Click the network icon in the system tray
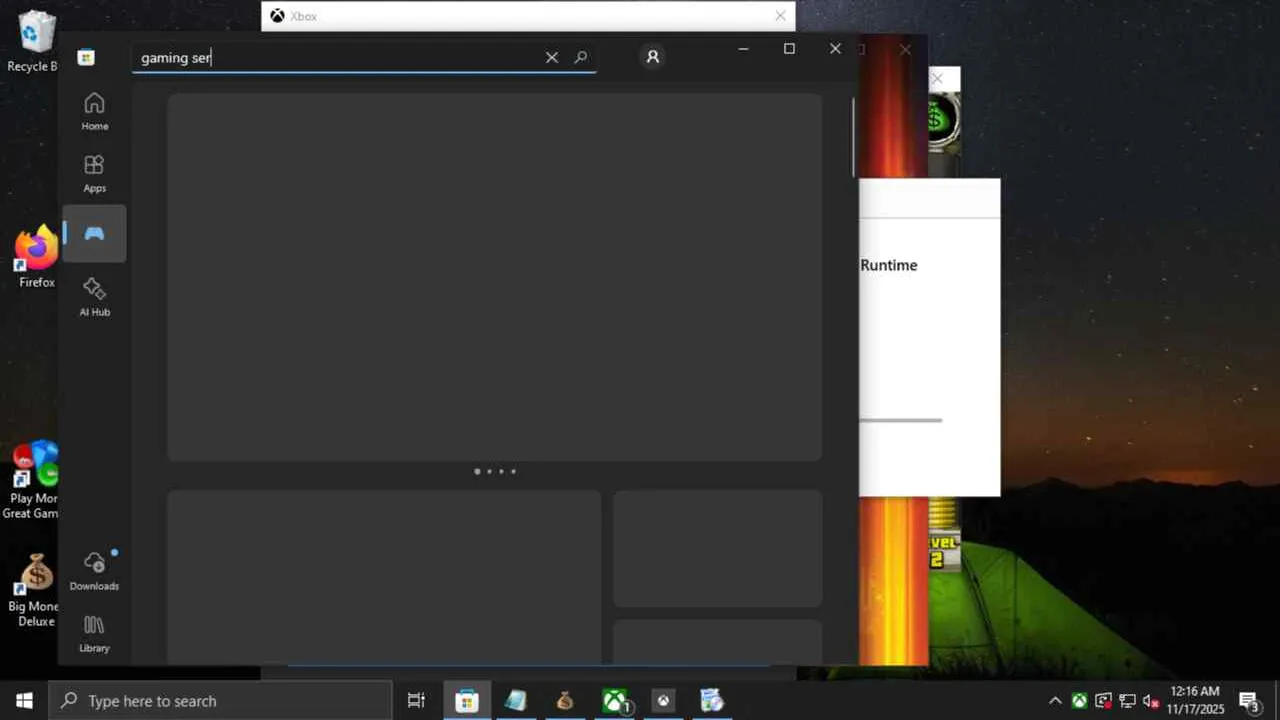Image resolution: width=1280 pixels, height=720 pixels. pos(1127,701)
